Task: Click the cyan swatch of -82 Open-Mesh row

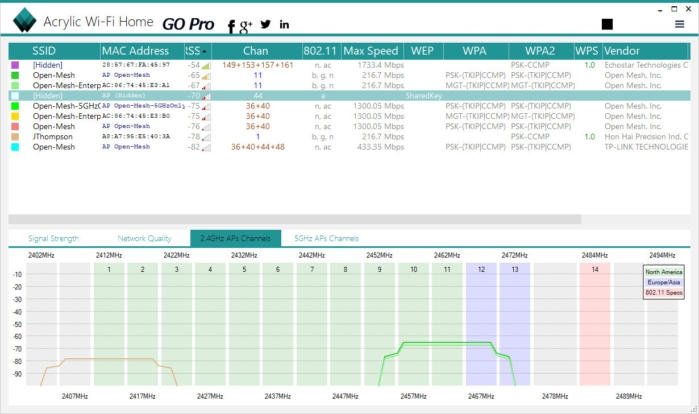Action: click(15, 147)
